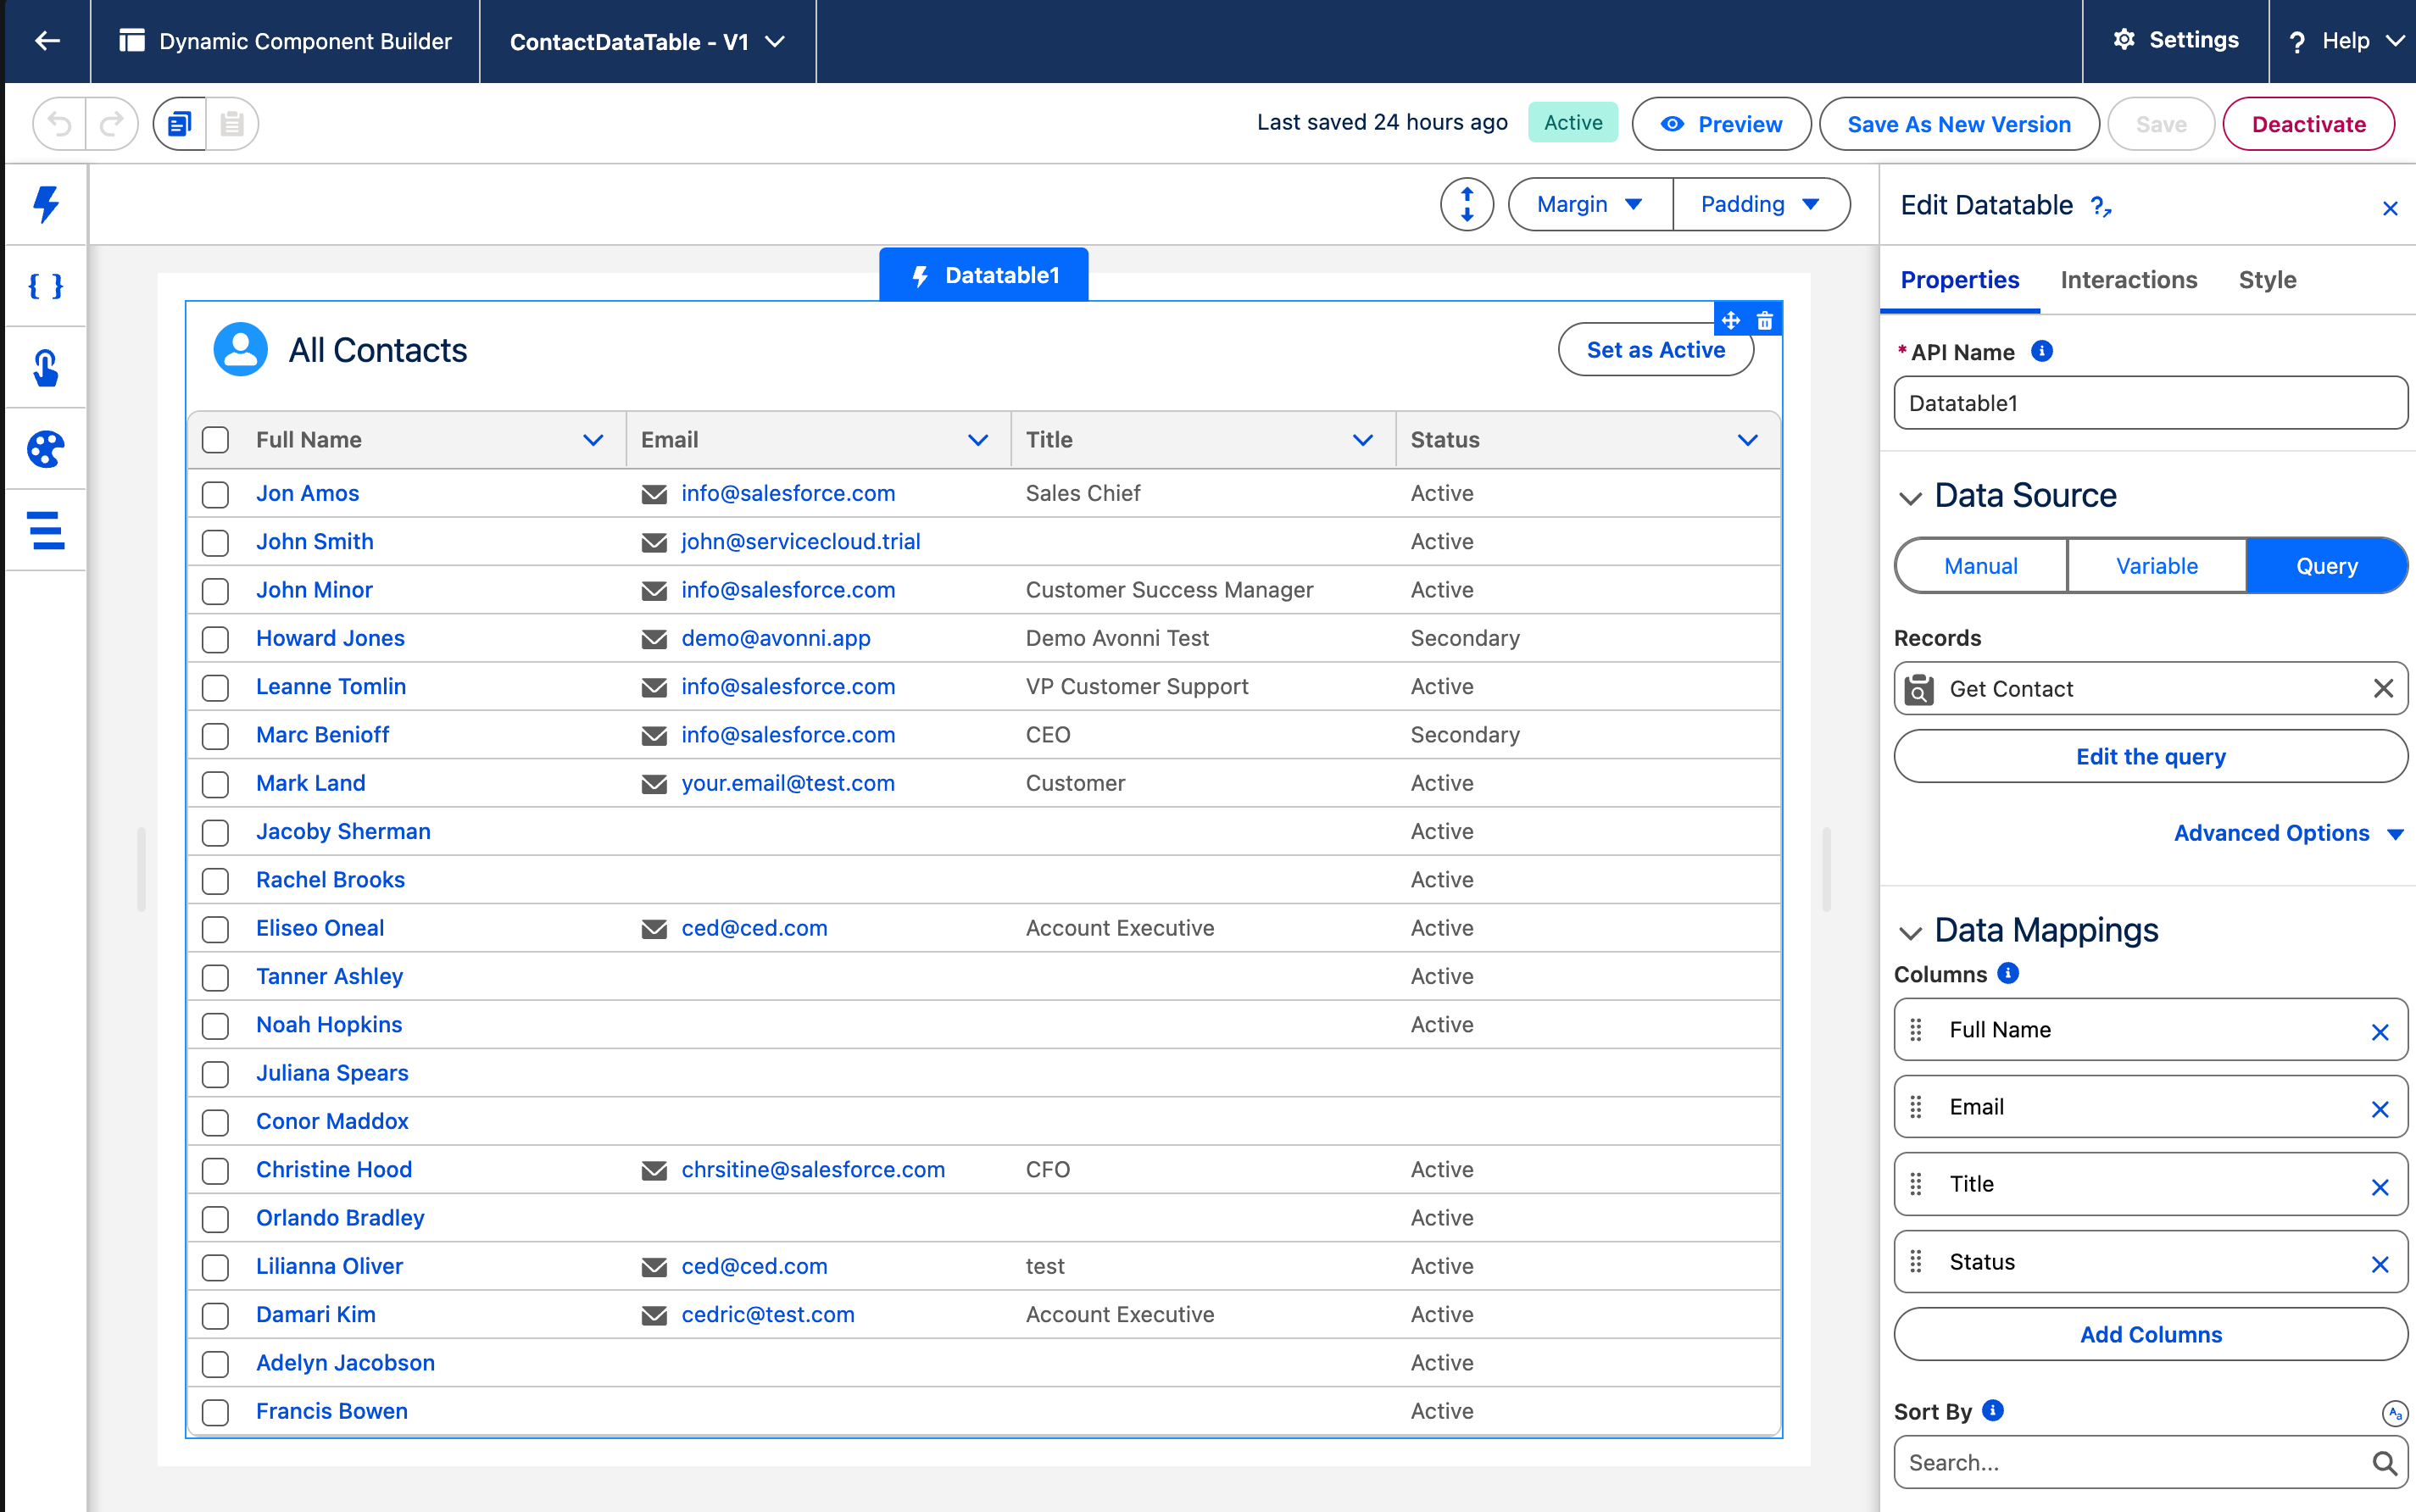Viewport: 2416px width, 1512px height.
Task: Open the curly braces resources panel
Action: 45,286
